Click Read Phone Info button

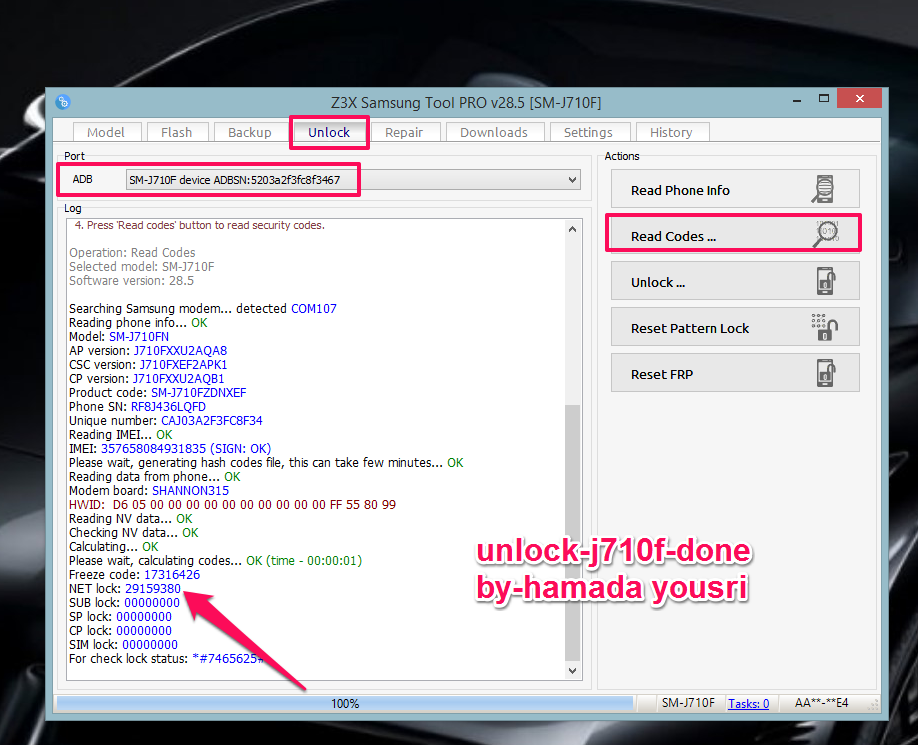735,189
